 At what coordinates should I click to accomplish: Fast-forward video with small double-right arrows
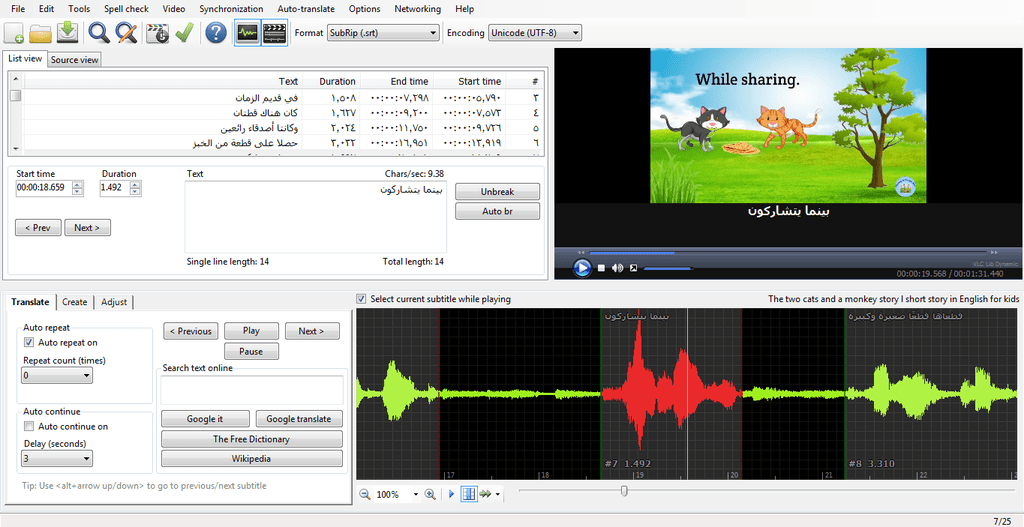pos(994,253)
